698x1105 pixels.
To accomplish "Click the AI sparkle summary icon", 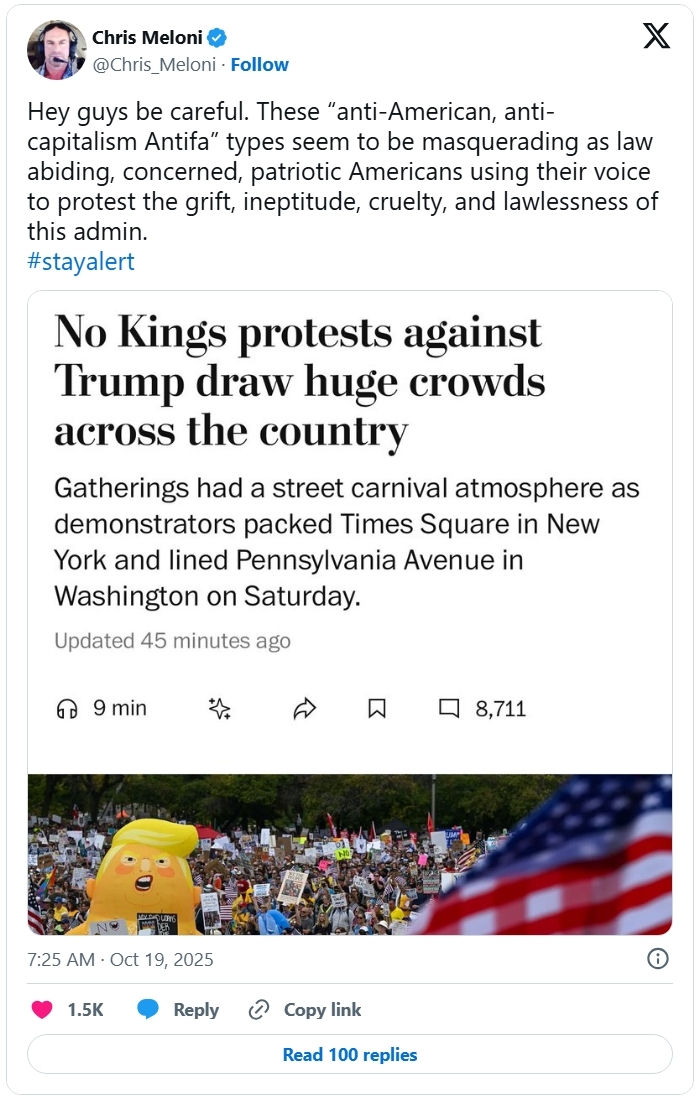I will [219, 709].
